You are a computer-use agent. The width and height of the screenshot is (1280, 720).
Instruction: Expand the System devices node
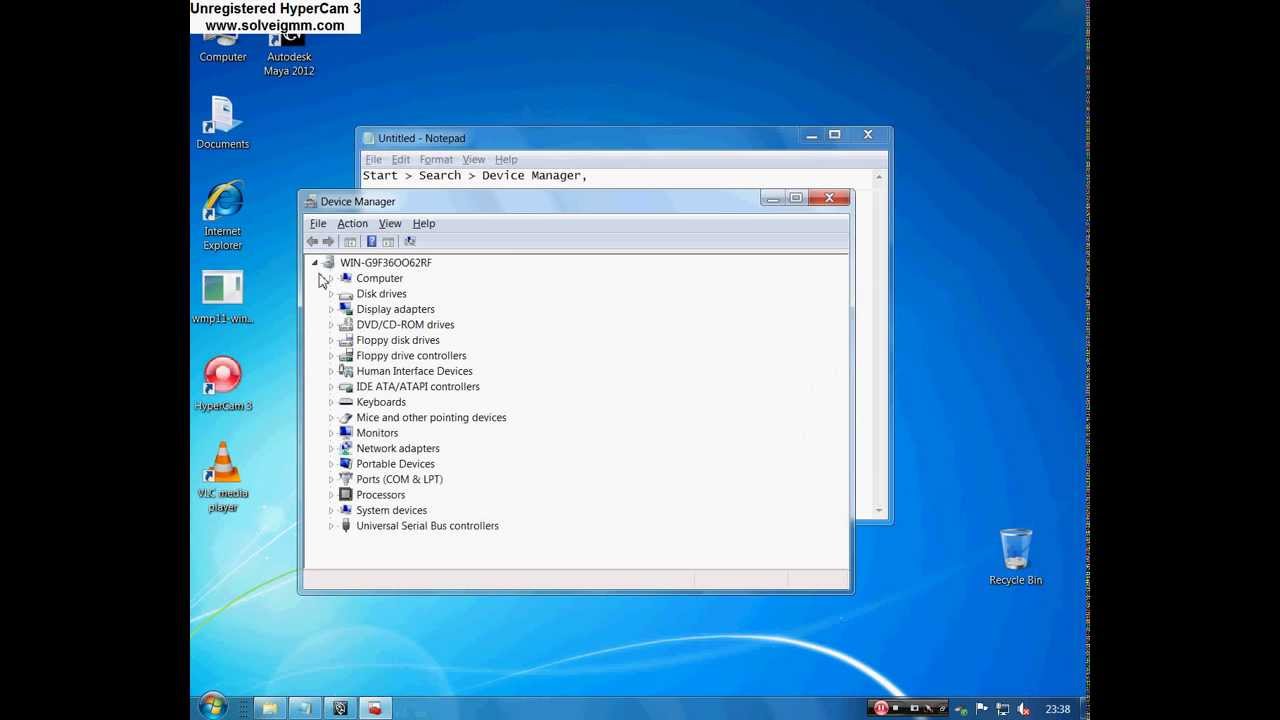(x=331, y=510)
